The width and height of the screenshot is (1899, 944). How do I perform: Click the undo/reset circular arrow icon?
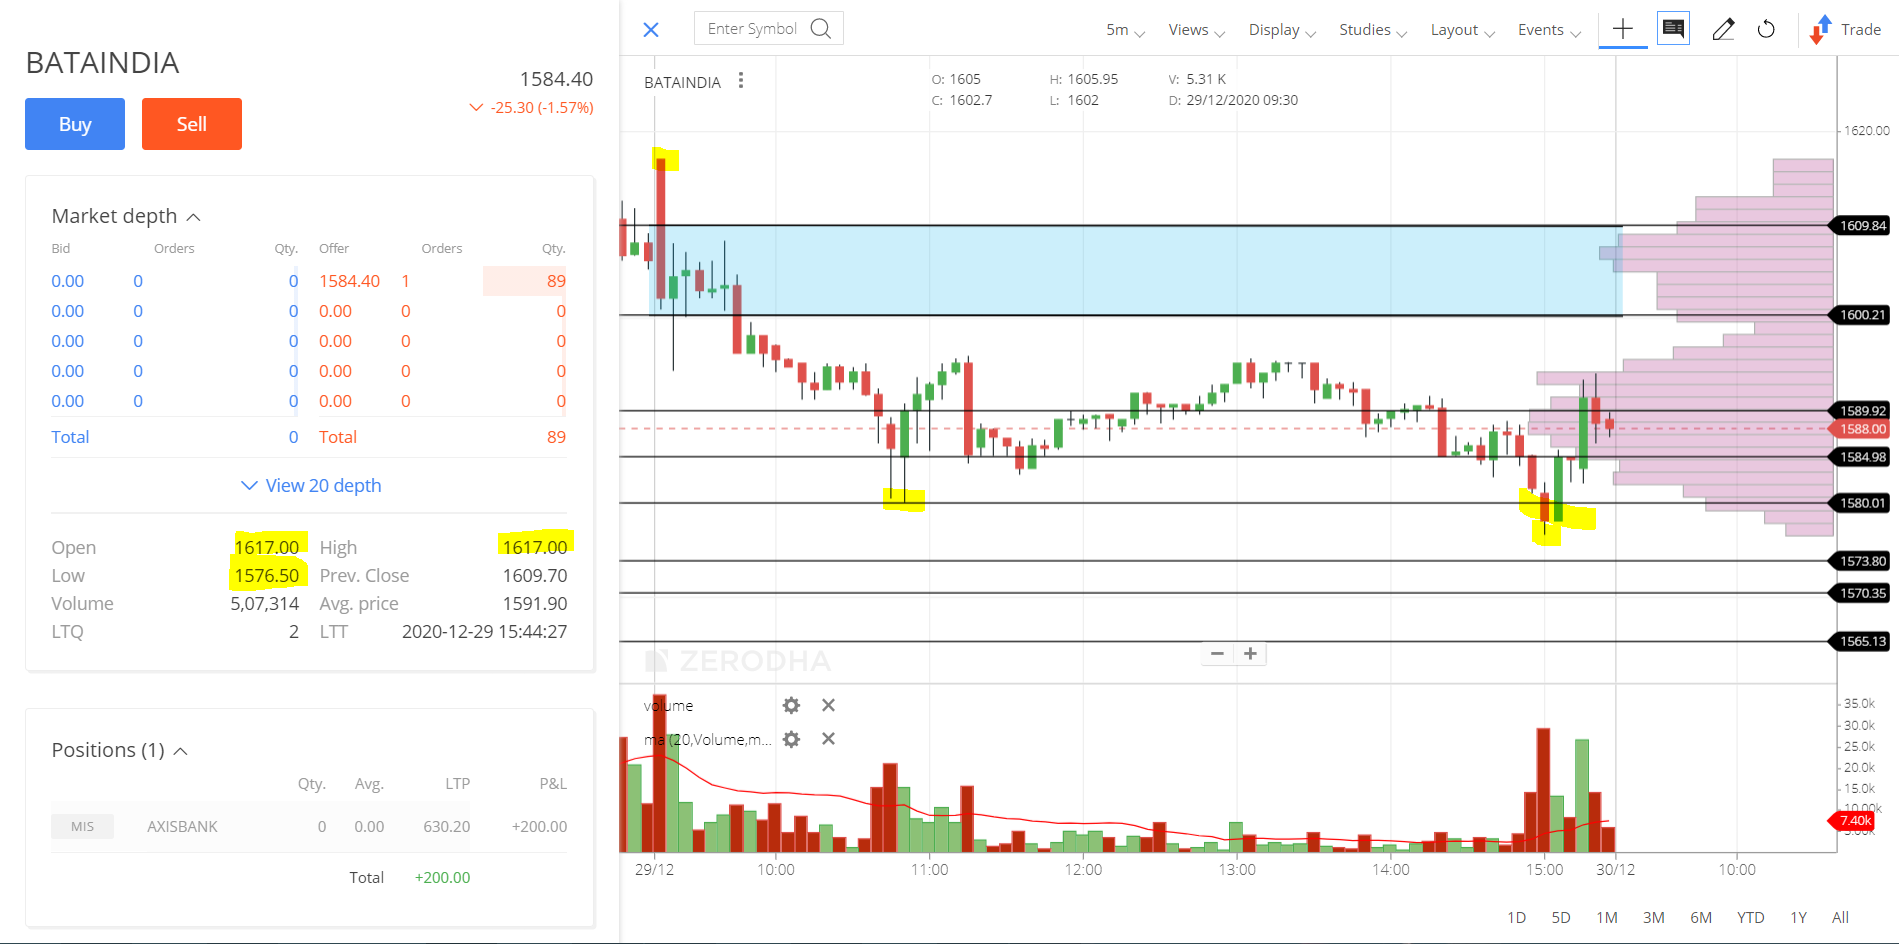pos(1767,29)
